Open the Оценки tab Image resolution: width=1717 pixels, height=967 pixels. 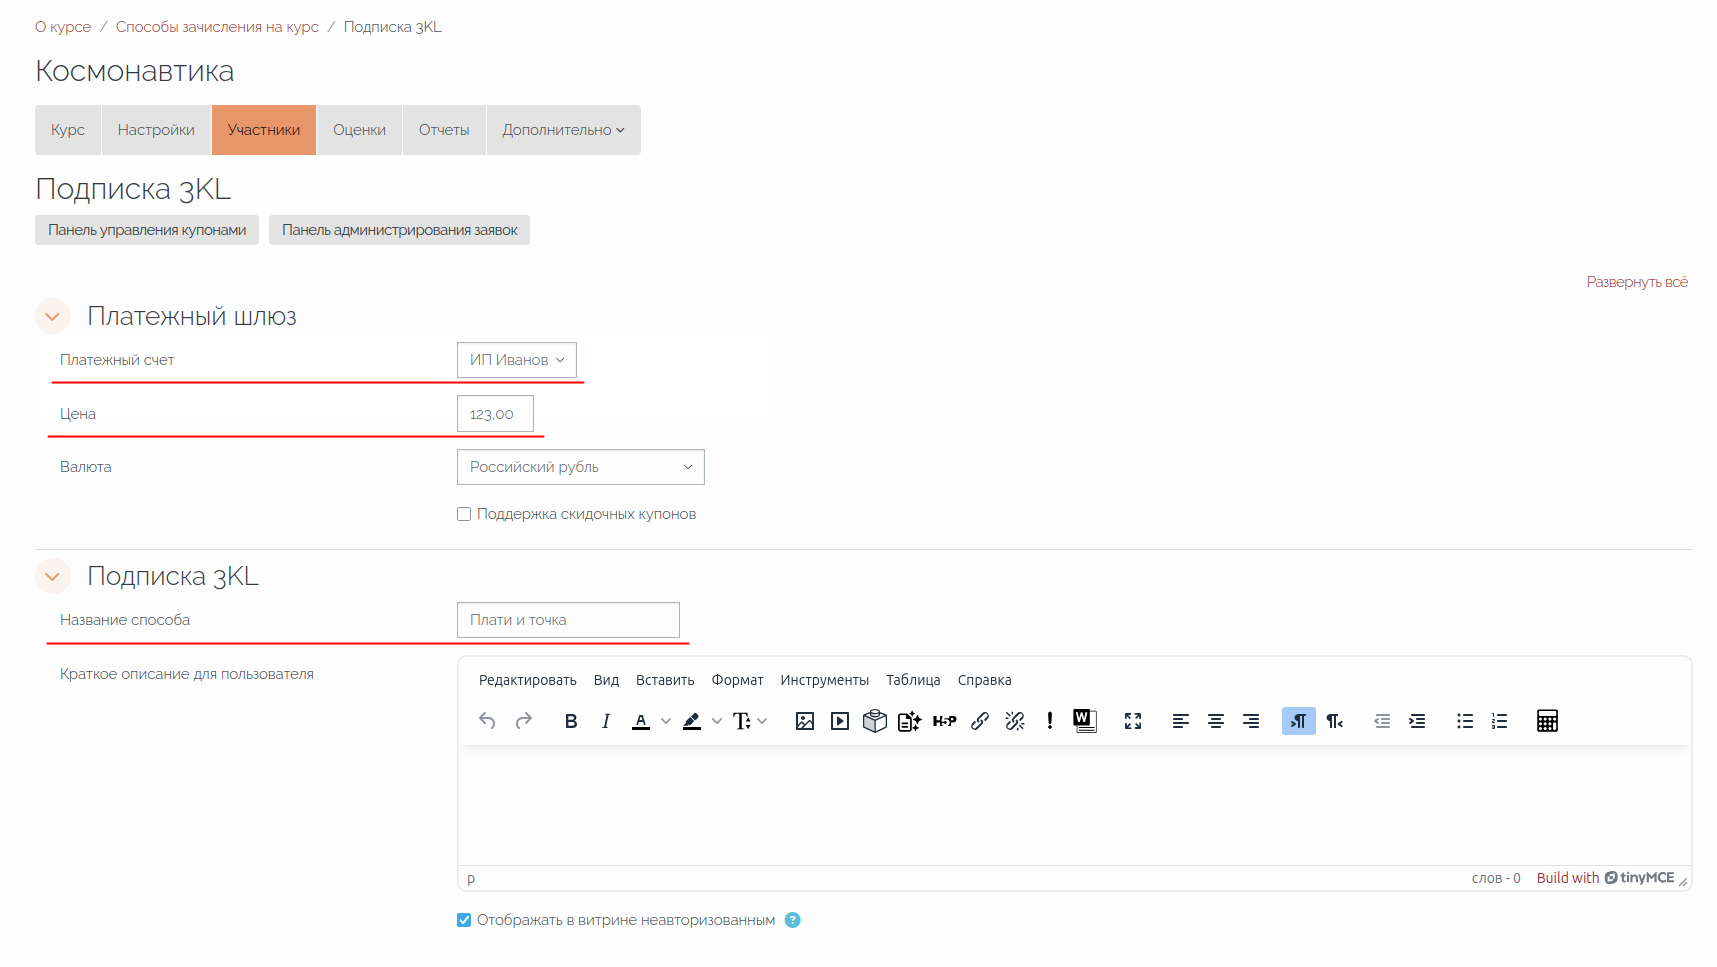(359, 130)
